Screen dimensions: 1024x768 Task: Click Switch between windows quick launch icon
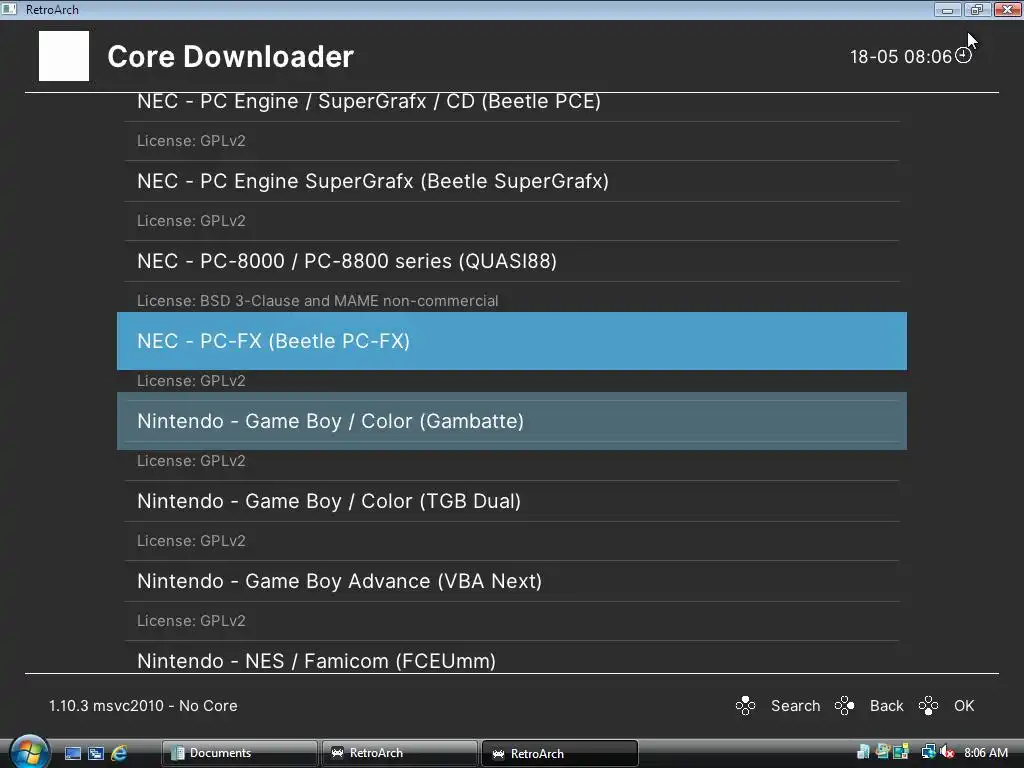pos(95,753)
